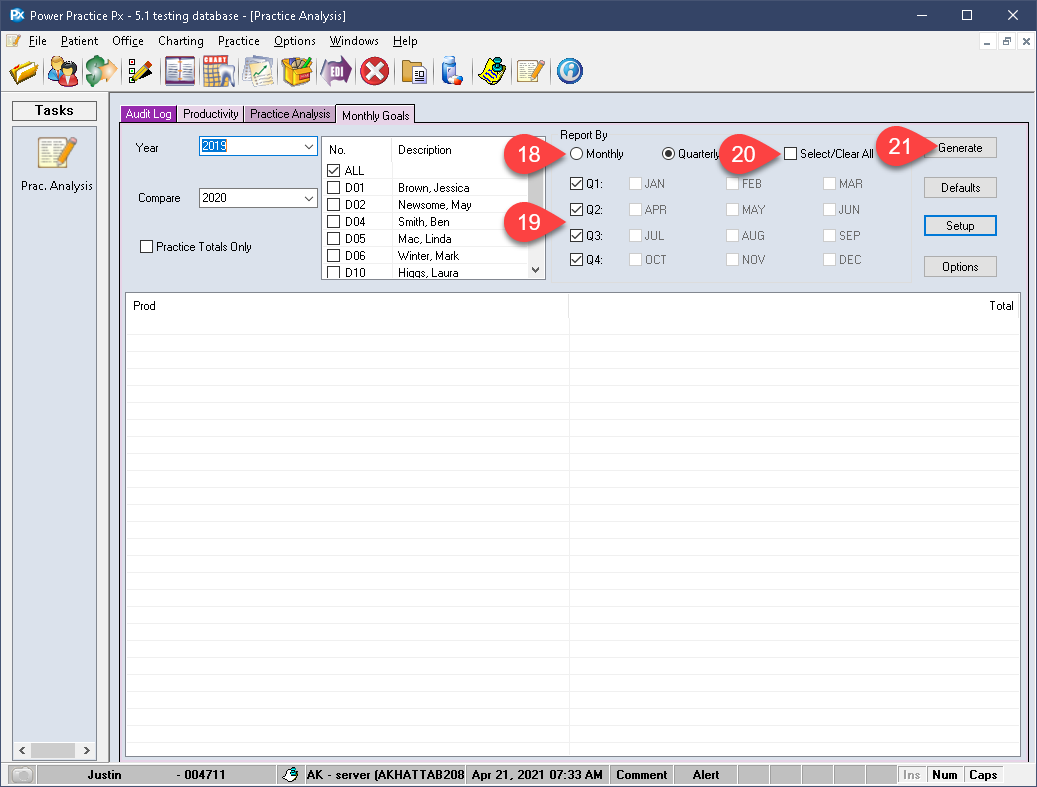
Task: Open the folder with document toolbar icon
Action: (x=414, y=72)
